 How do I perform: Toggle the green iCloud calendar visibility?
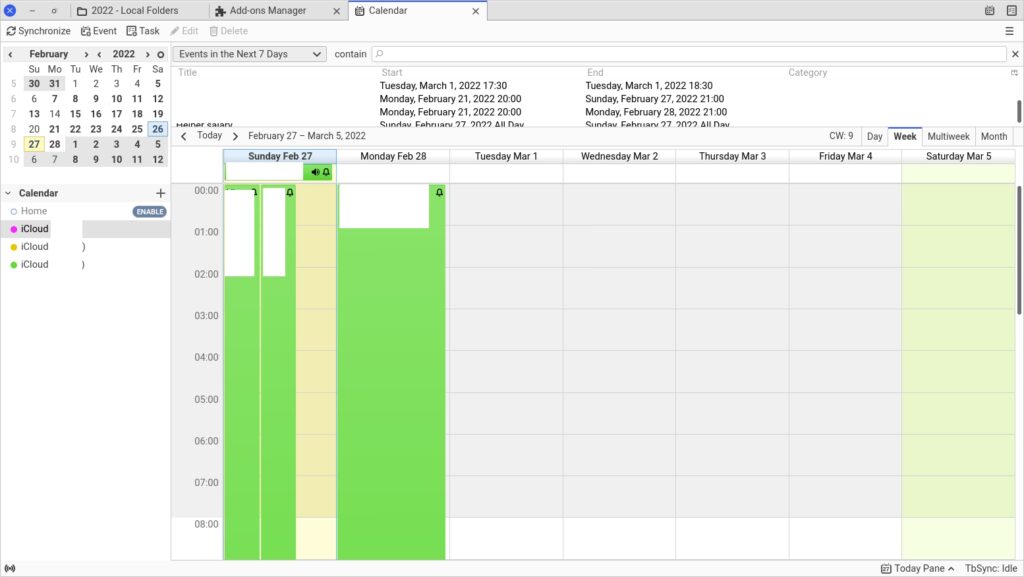14,264
